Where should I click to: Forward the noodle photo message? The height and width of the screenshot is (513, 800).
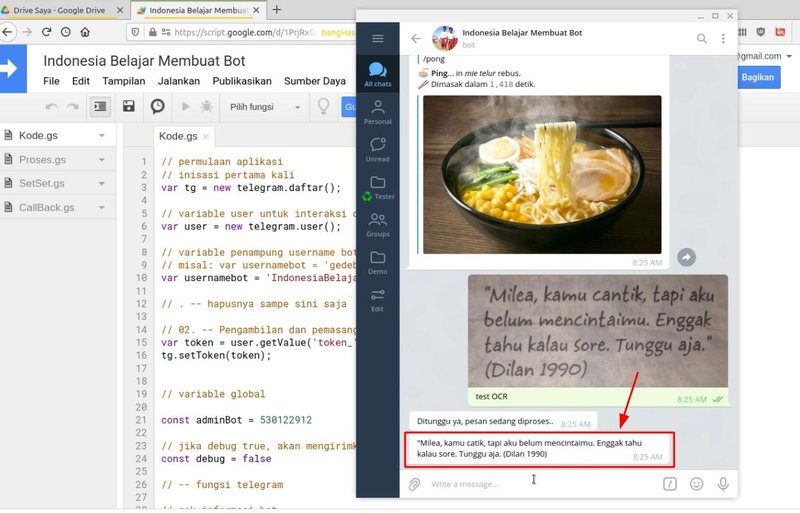[x=686, y=257]
